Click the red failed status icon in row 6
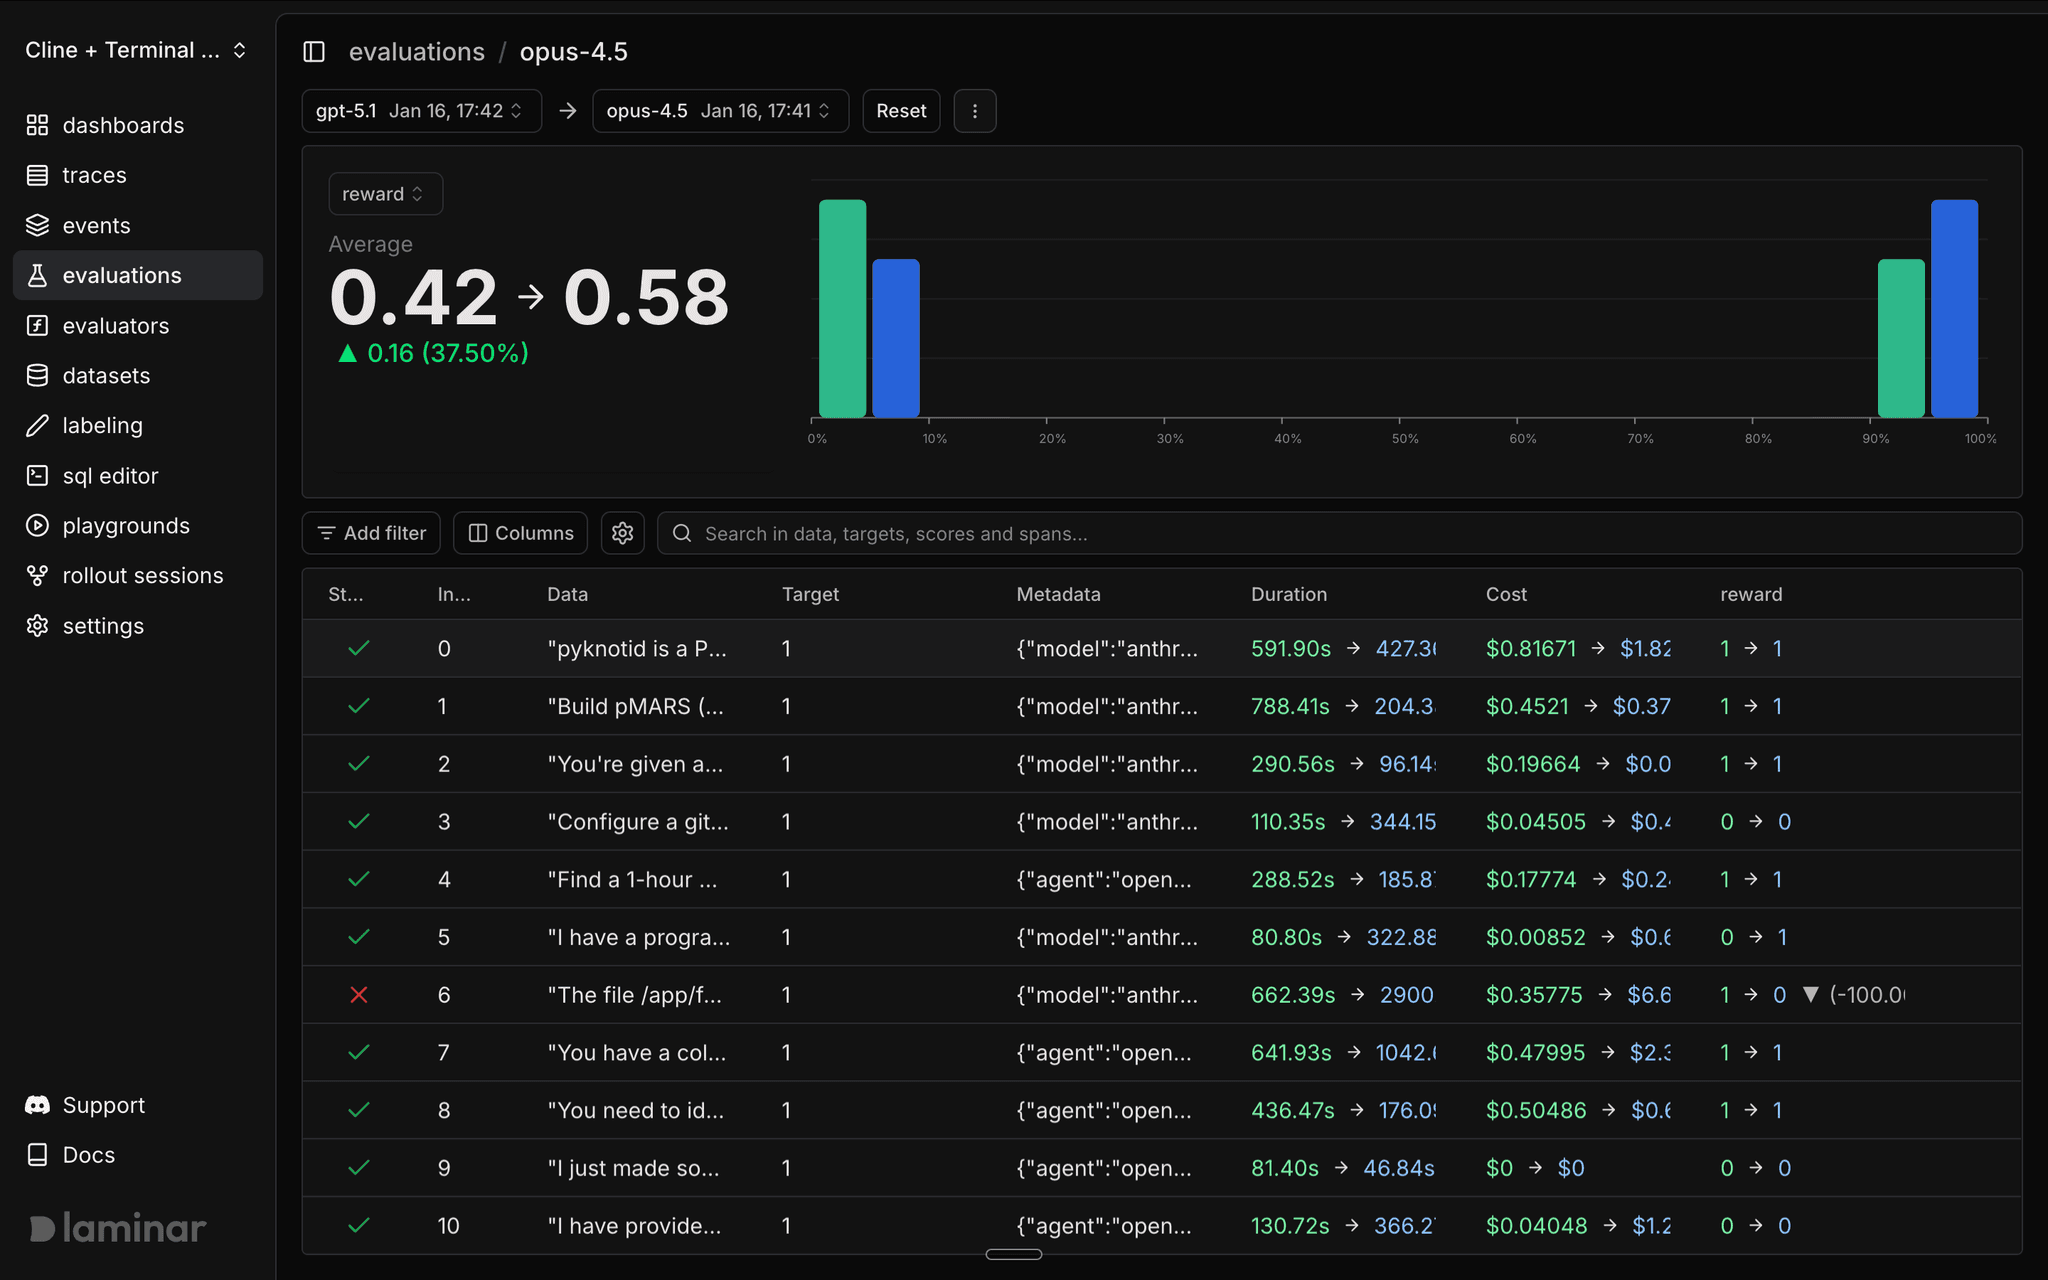The image size is (2048, 1280). [x=359, y=995]
